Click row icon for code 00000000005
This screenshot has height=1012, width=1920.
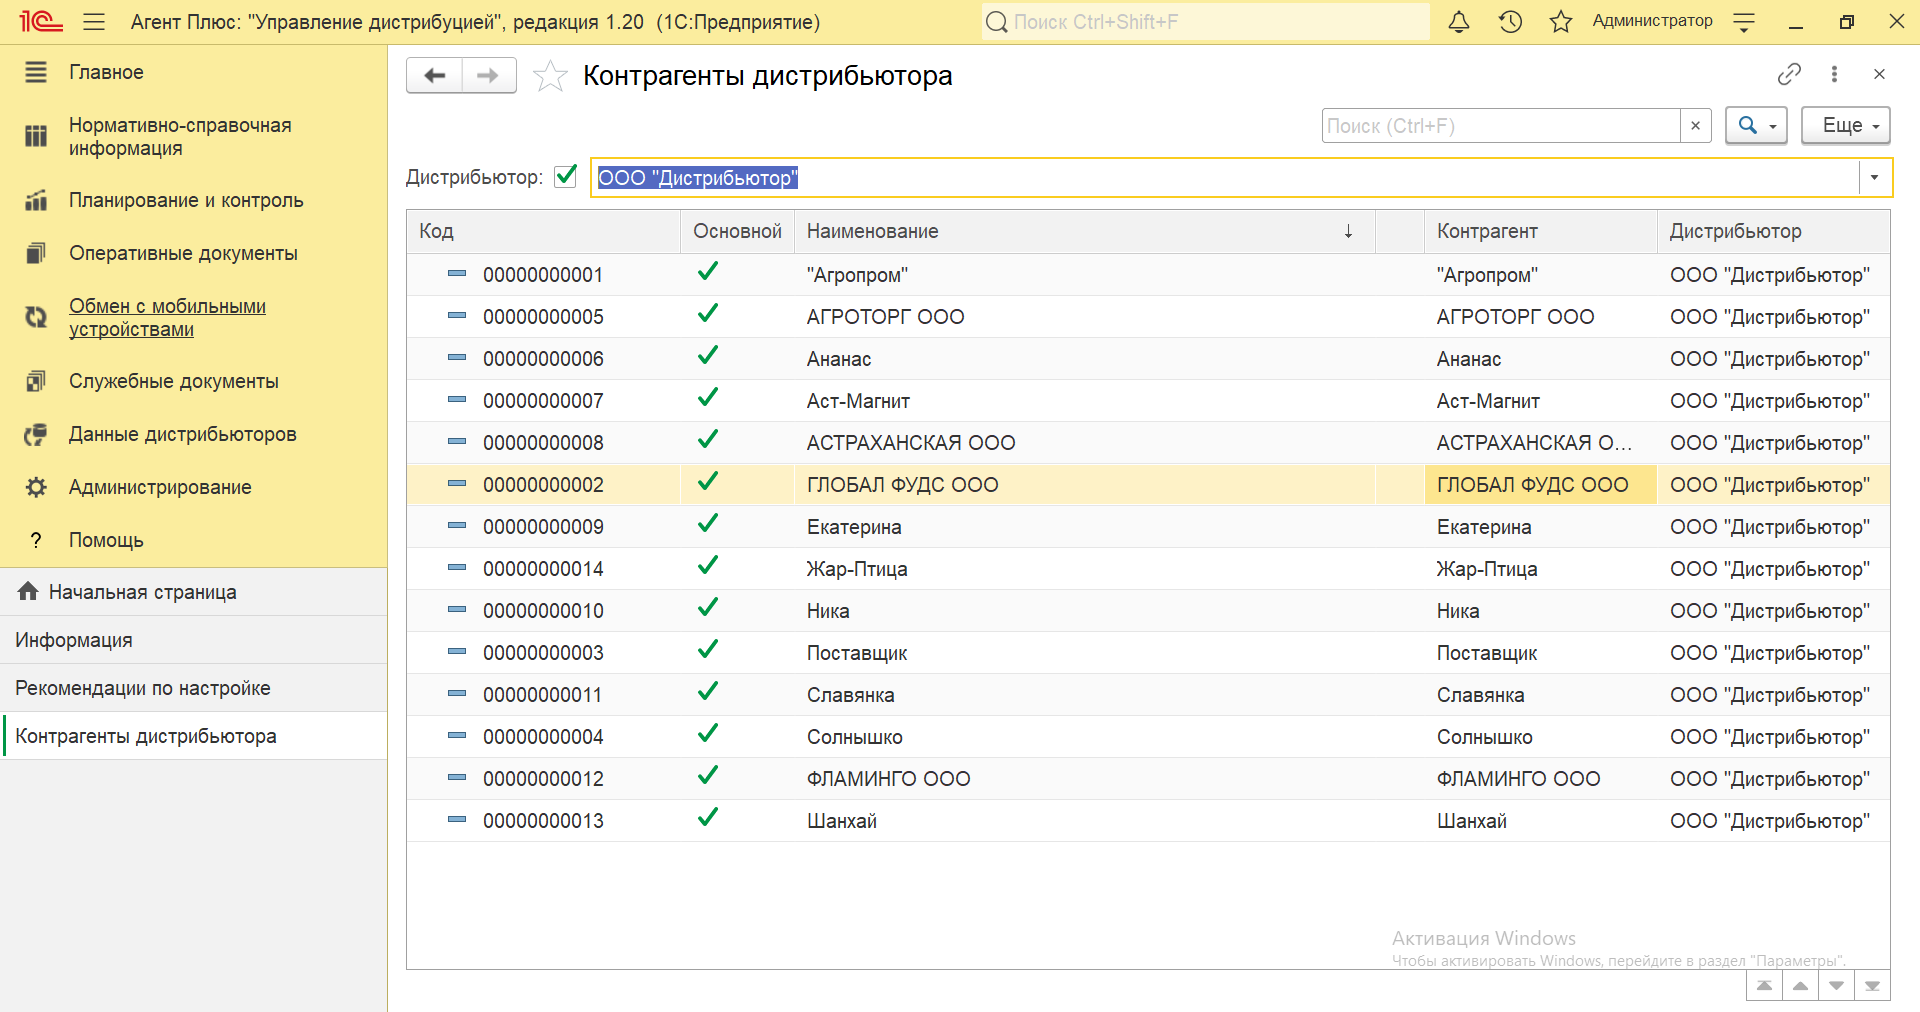click(x=457, y=315)
